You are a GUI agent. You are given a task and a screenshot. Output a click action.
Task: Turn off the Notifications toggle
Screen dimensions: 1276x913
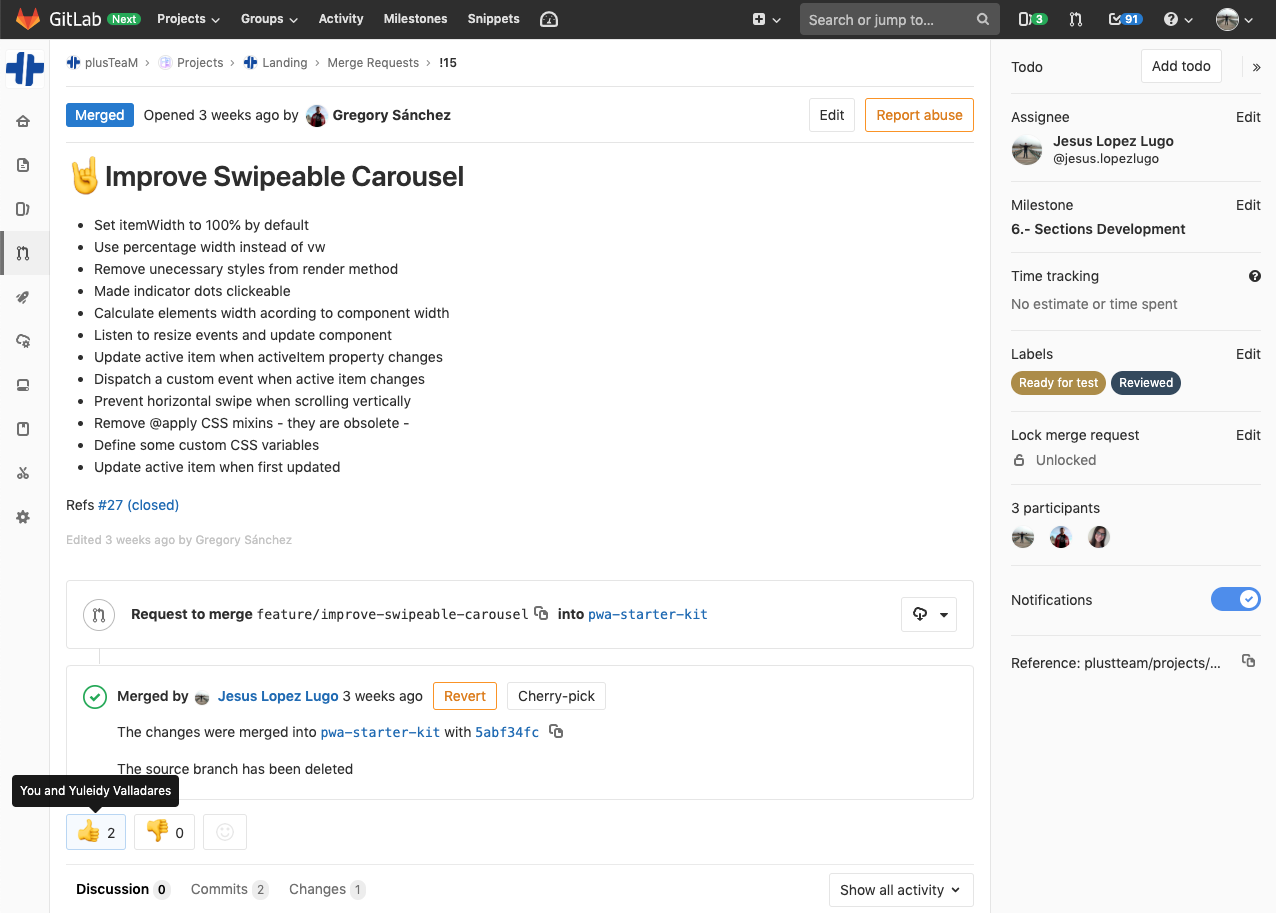1236,599
